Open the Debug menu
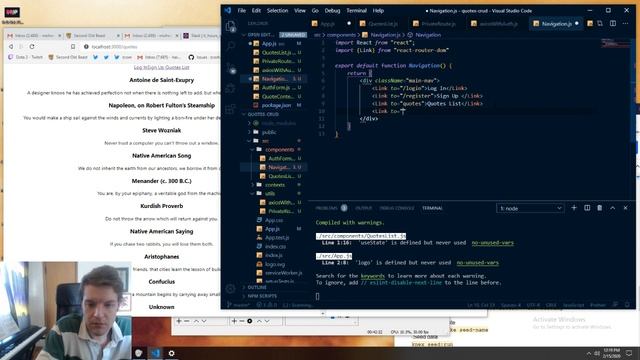This screenshot has height=360, width=640. [x=332, y=11]
